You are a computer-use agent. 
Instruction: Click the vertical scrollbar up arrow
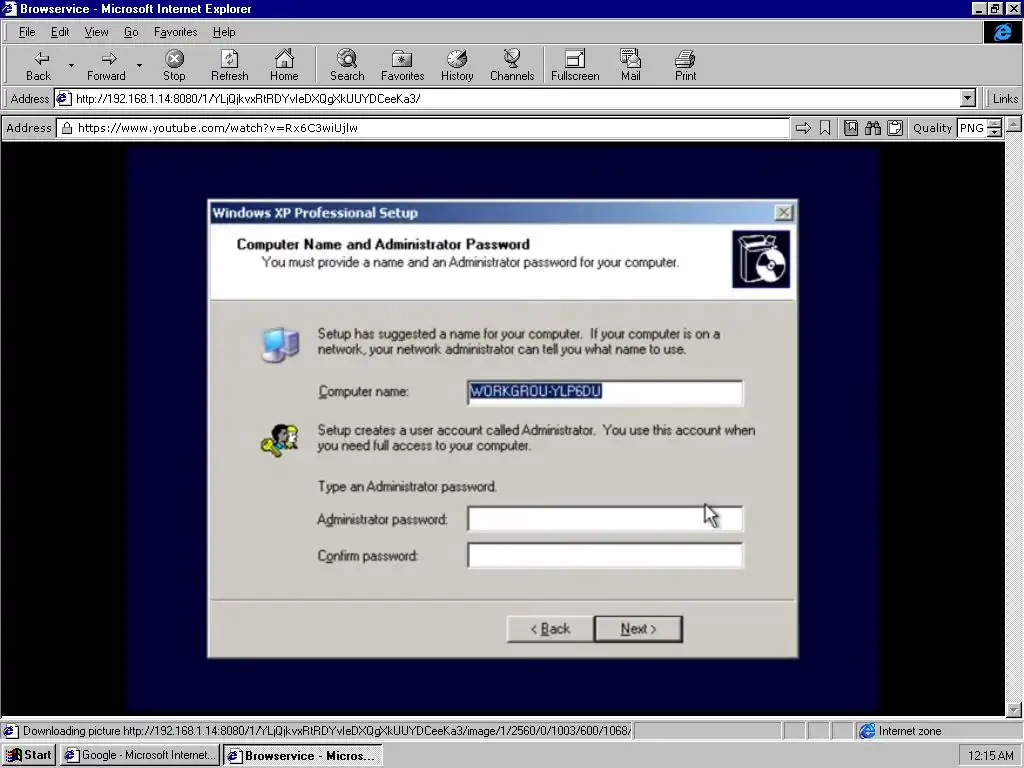1014,123
